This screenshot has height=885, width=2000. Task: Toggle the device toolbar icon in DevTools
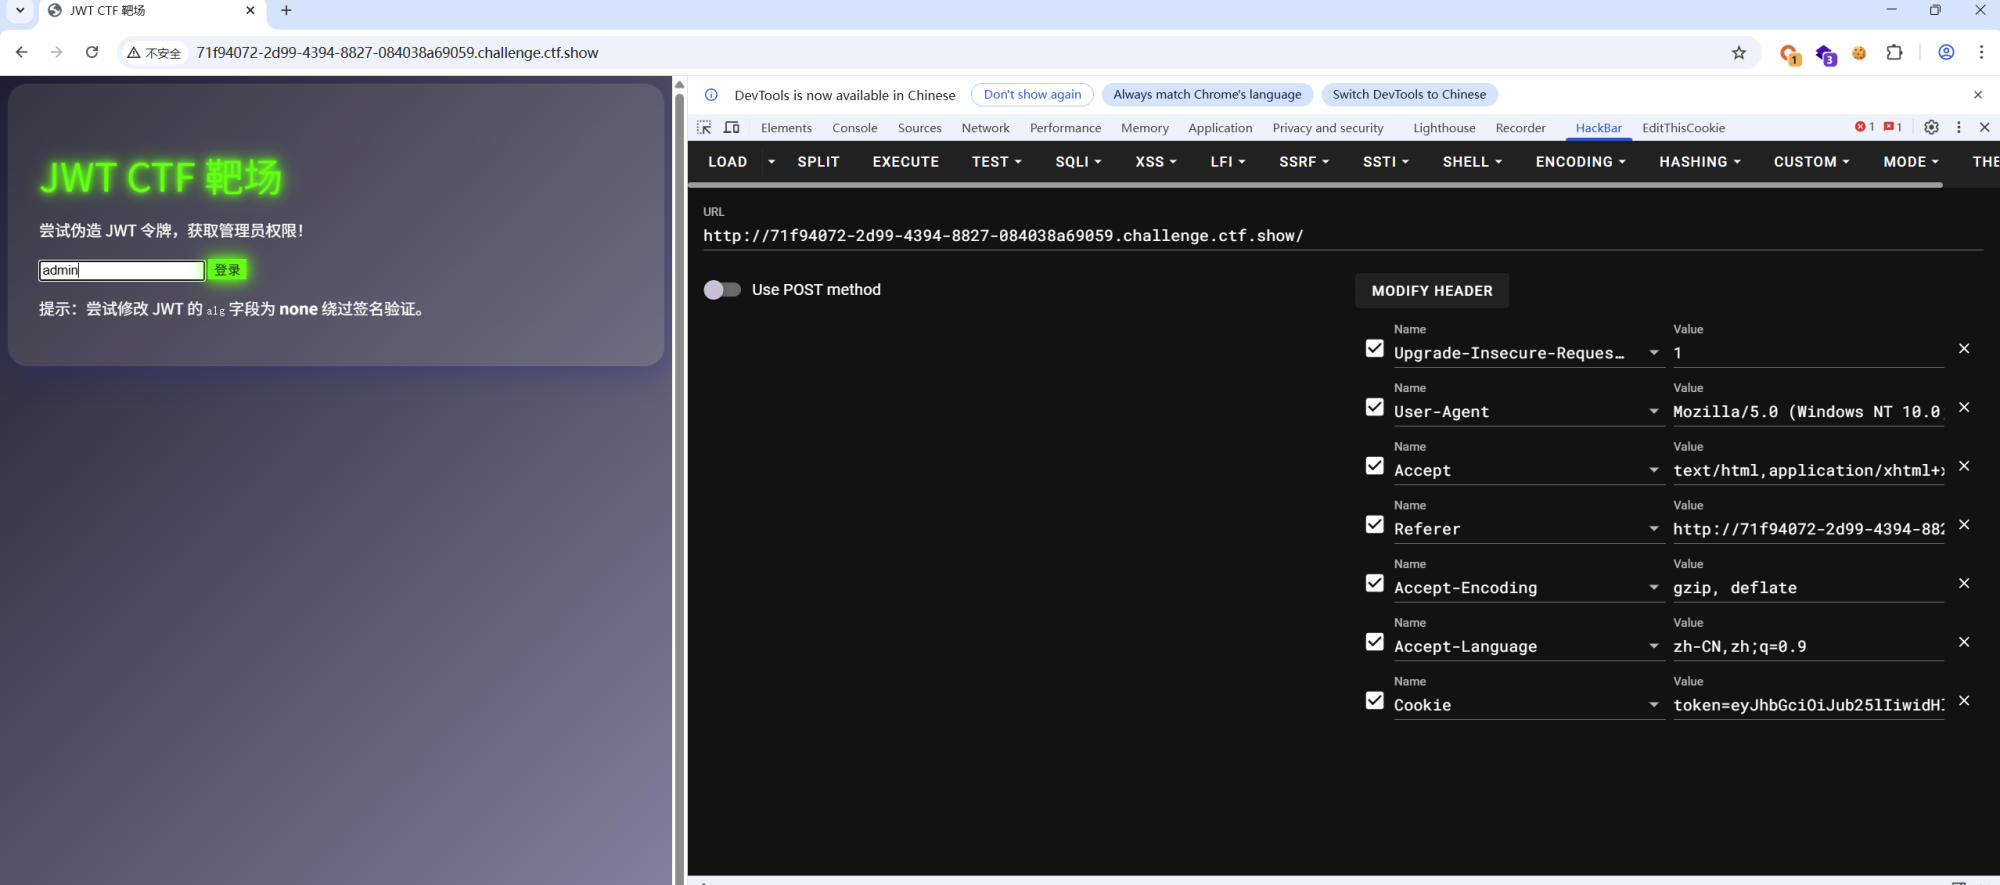click(732, 127)
